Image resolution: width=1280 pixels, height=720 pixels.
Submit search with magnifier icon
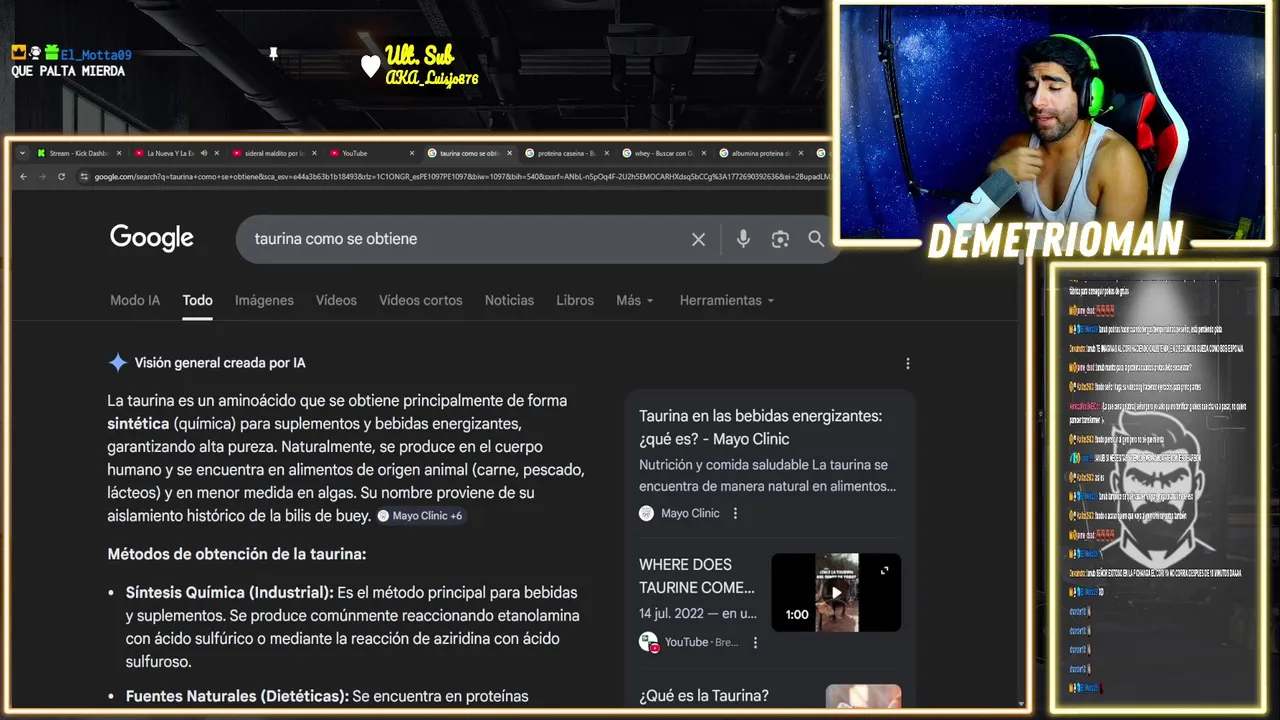(x=816, y=239)
